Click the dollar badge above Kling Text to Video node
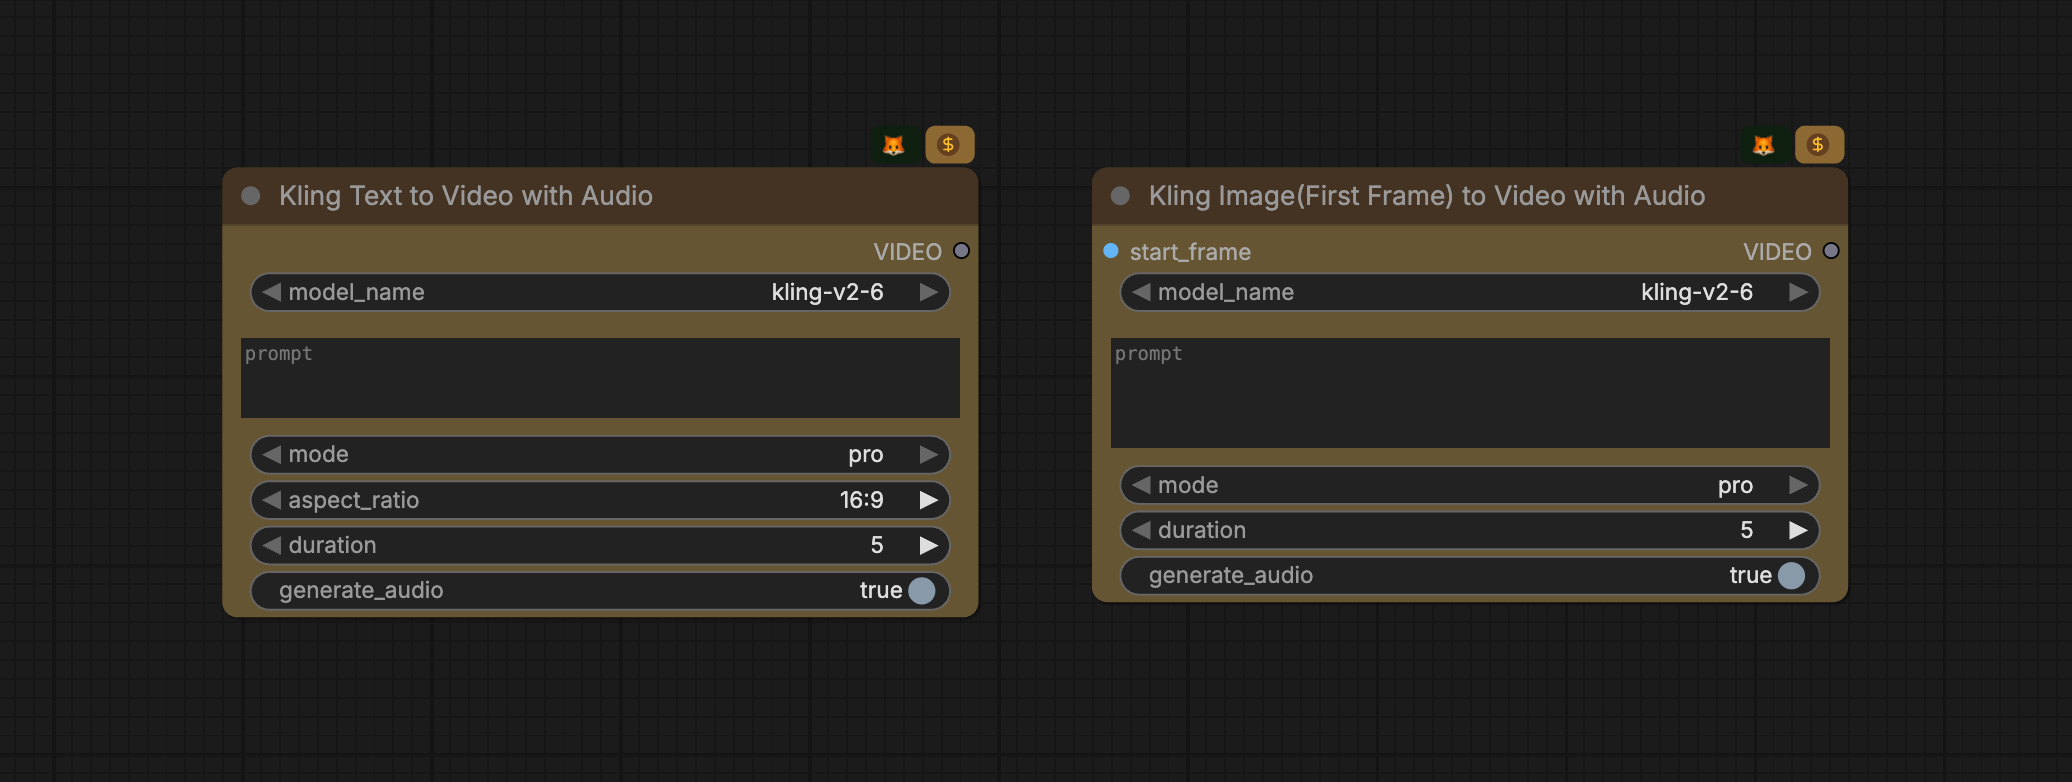 tap(949, 145)
